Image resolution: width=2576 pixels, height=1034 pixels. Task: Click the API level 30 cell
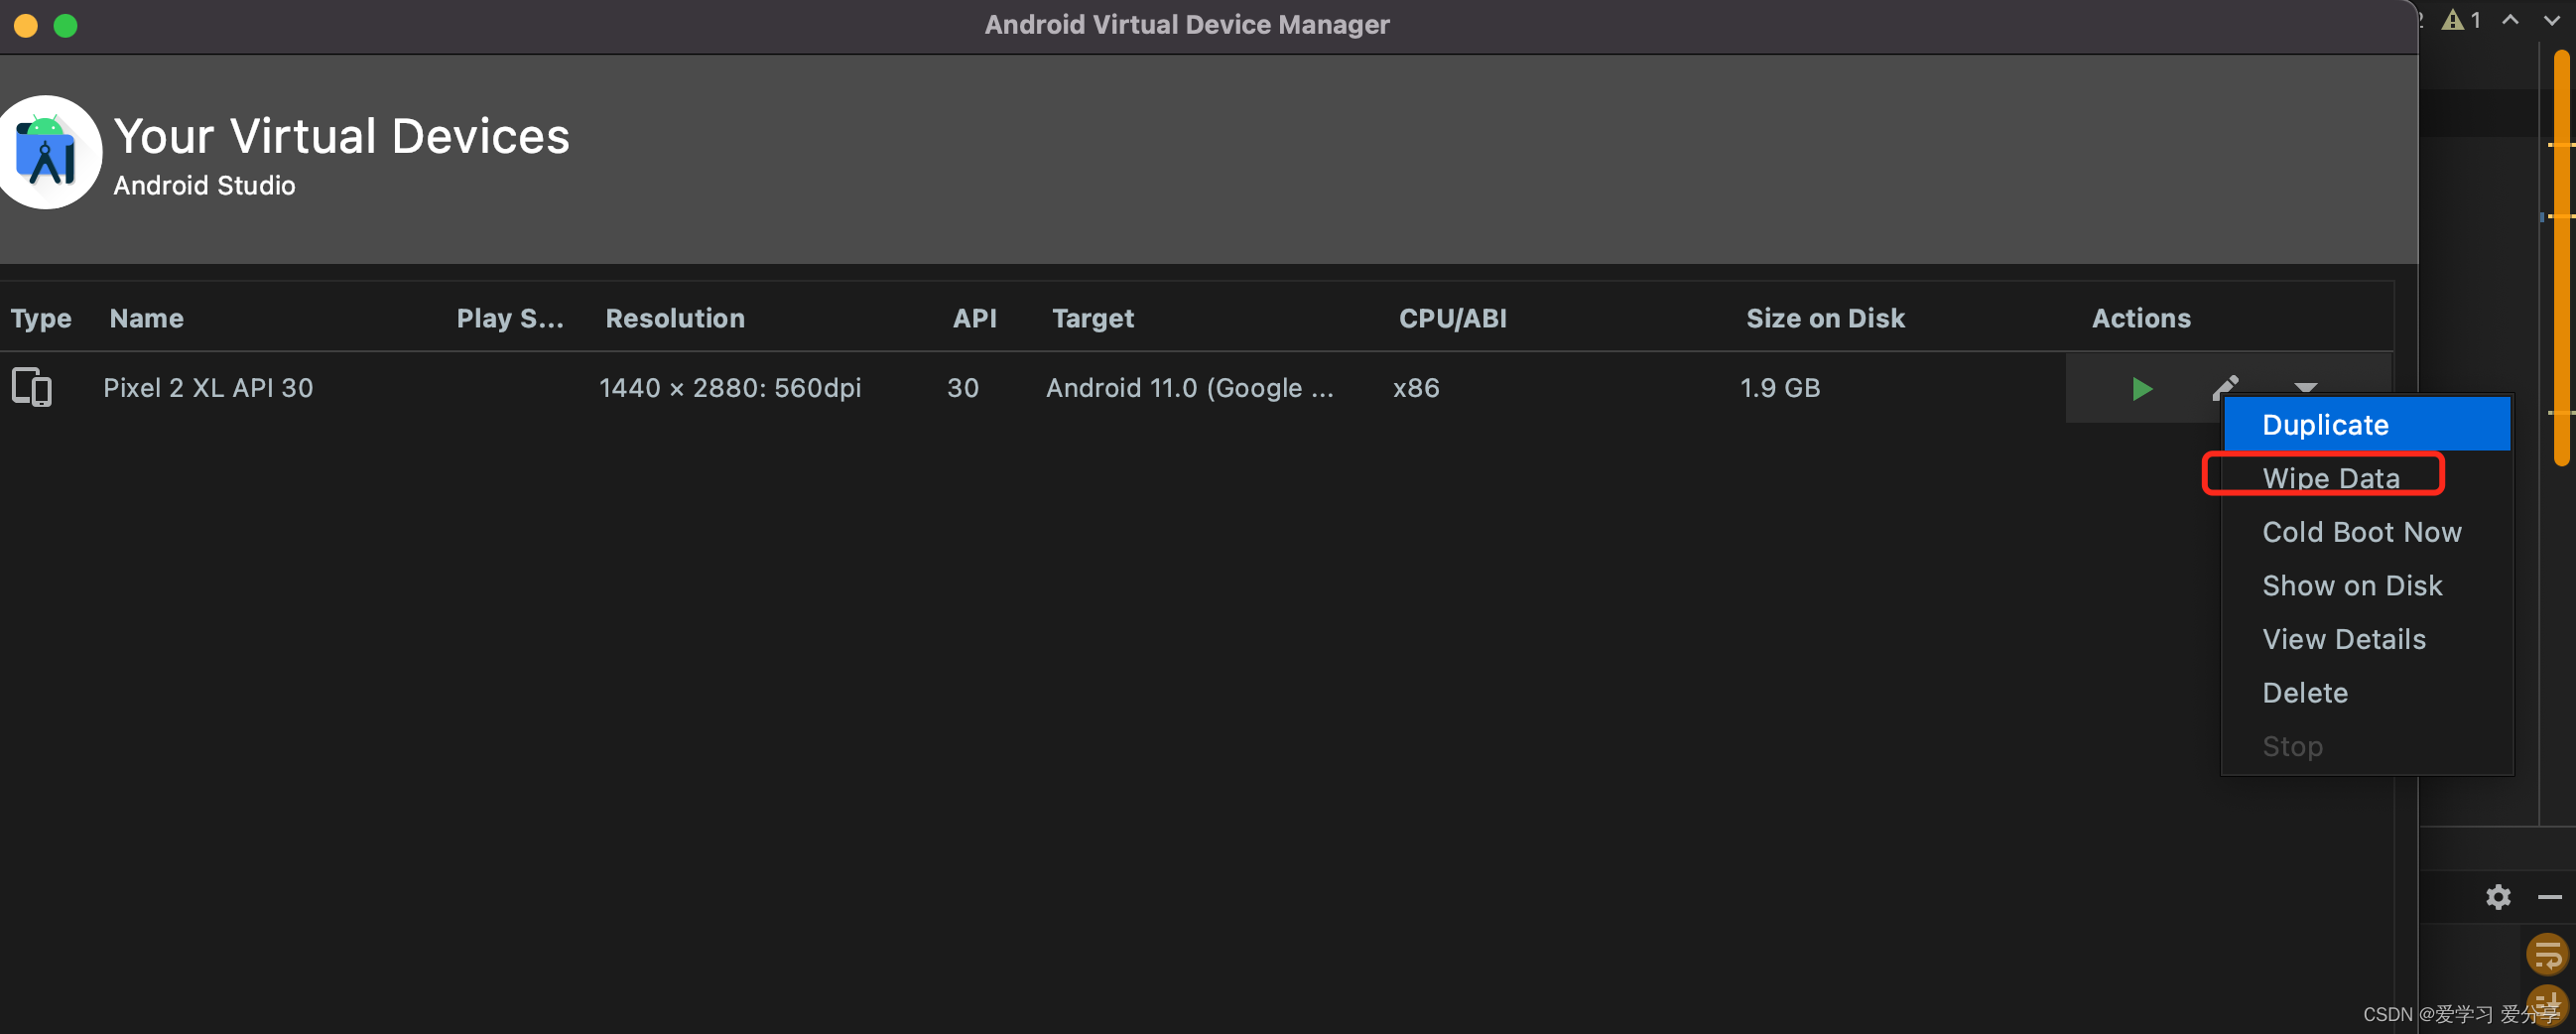(963, 388)
